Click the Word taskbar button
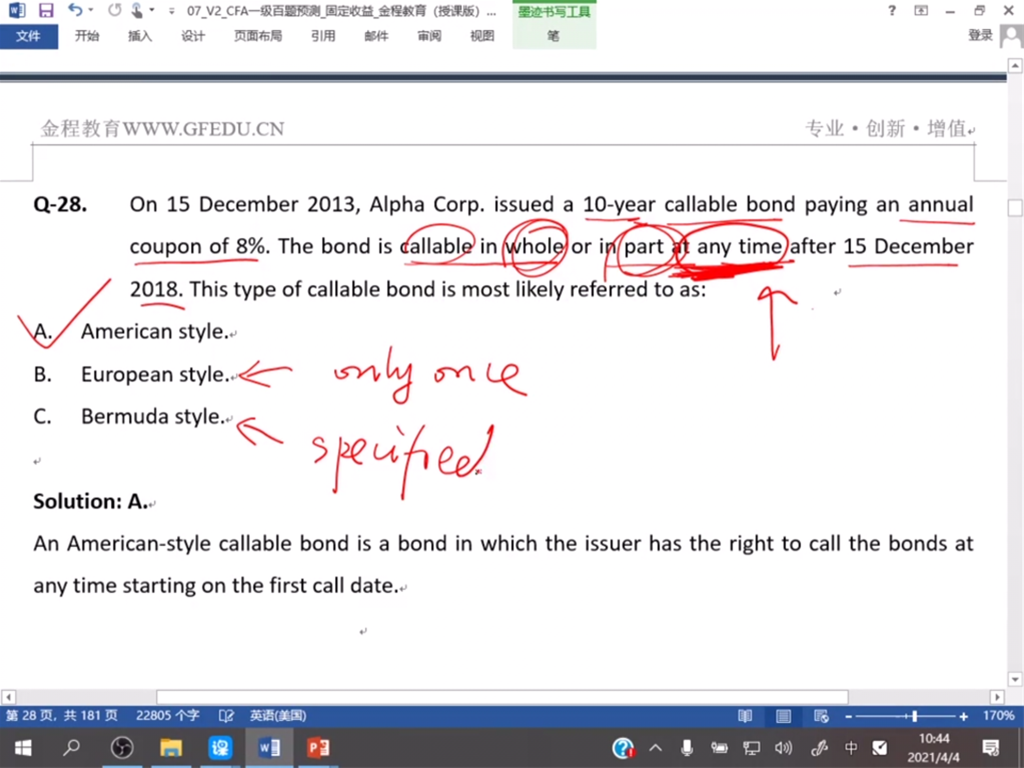The width and height of the screenshot is (1024, 768). pos(269,748)
